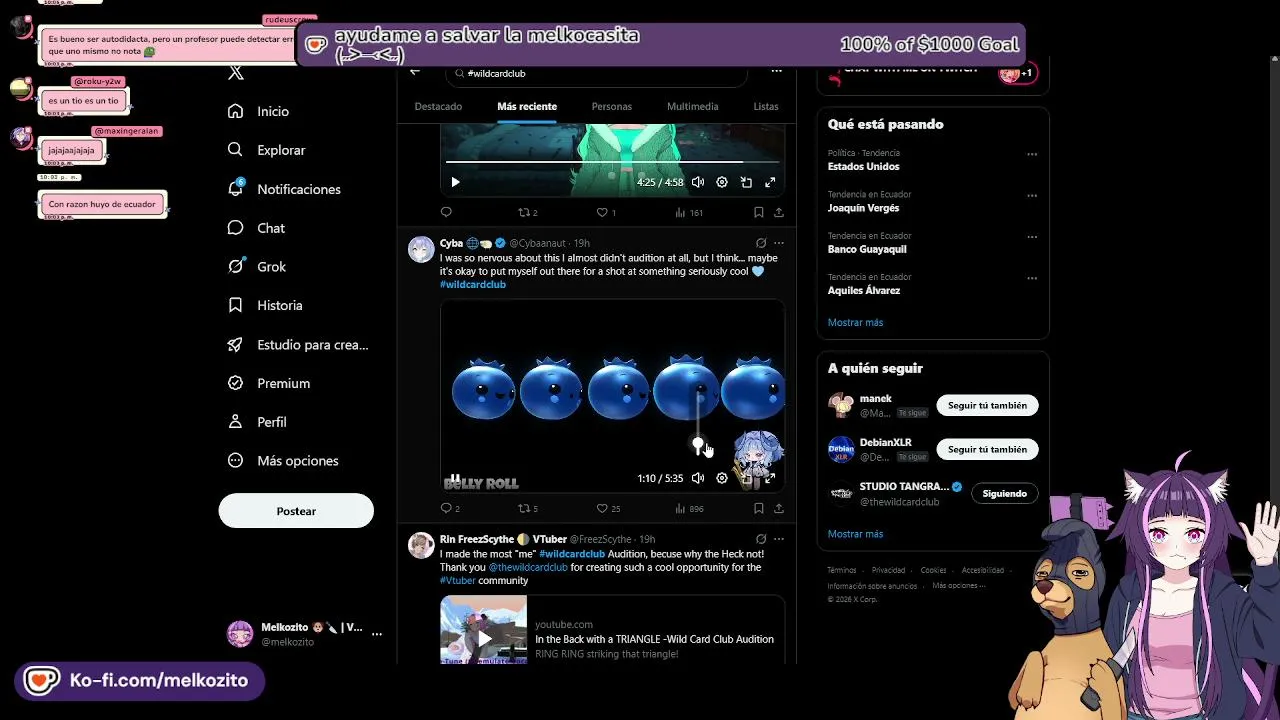The image size is (1280, 720).
Task: Like the post with 1 like
Action: [x=606, y=212]
